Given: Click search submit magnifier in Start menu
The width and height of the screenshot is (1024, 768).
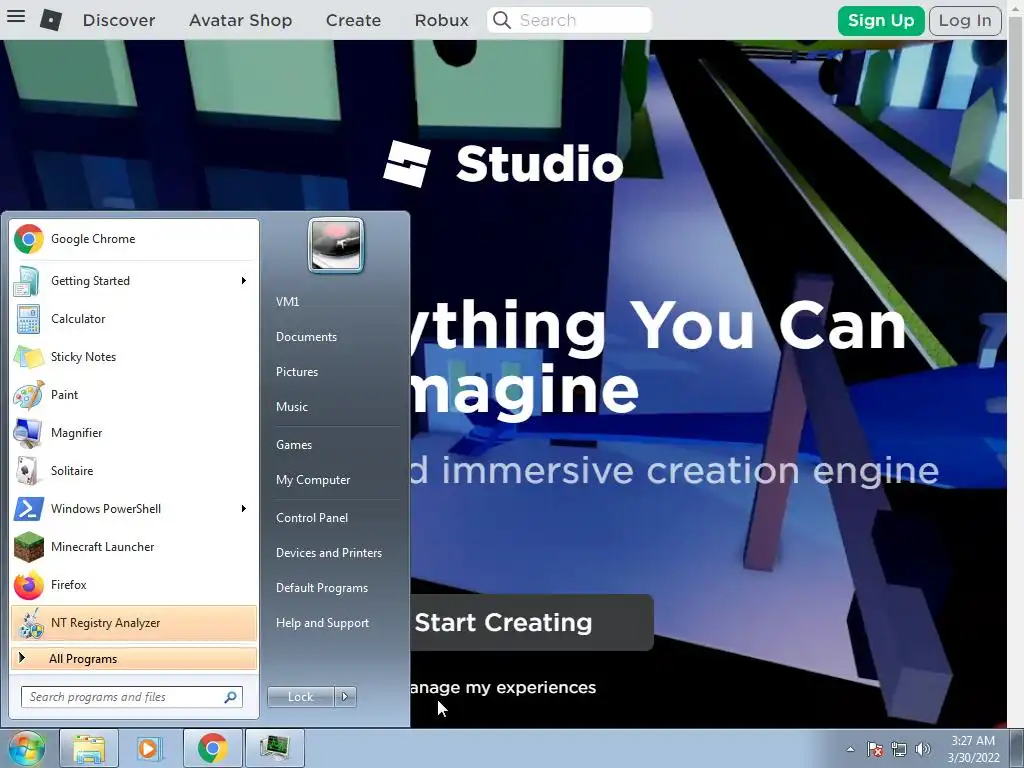Looking at the screenshot, I should (x=230, y=697).
